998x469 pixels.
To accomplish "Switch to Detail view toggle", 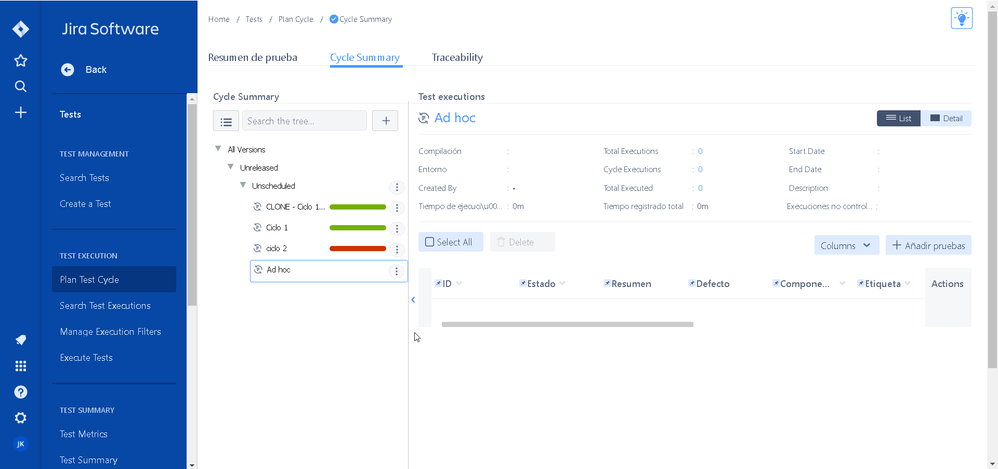I will coord(946,118).
